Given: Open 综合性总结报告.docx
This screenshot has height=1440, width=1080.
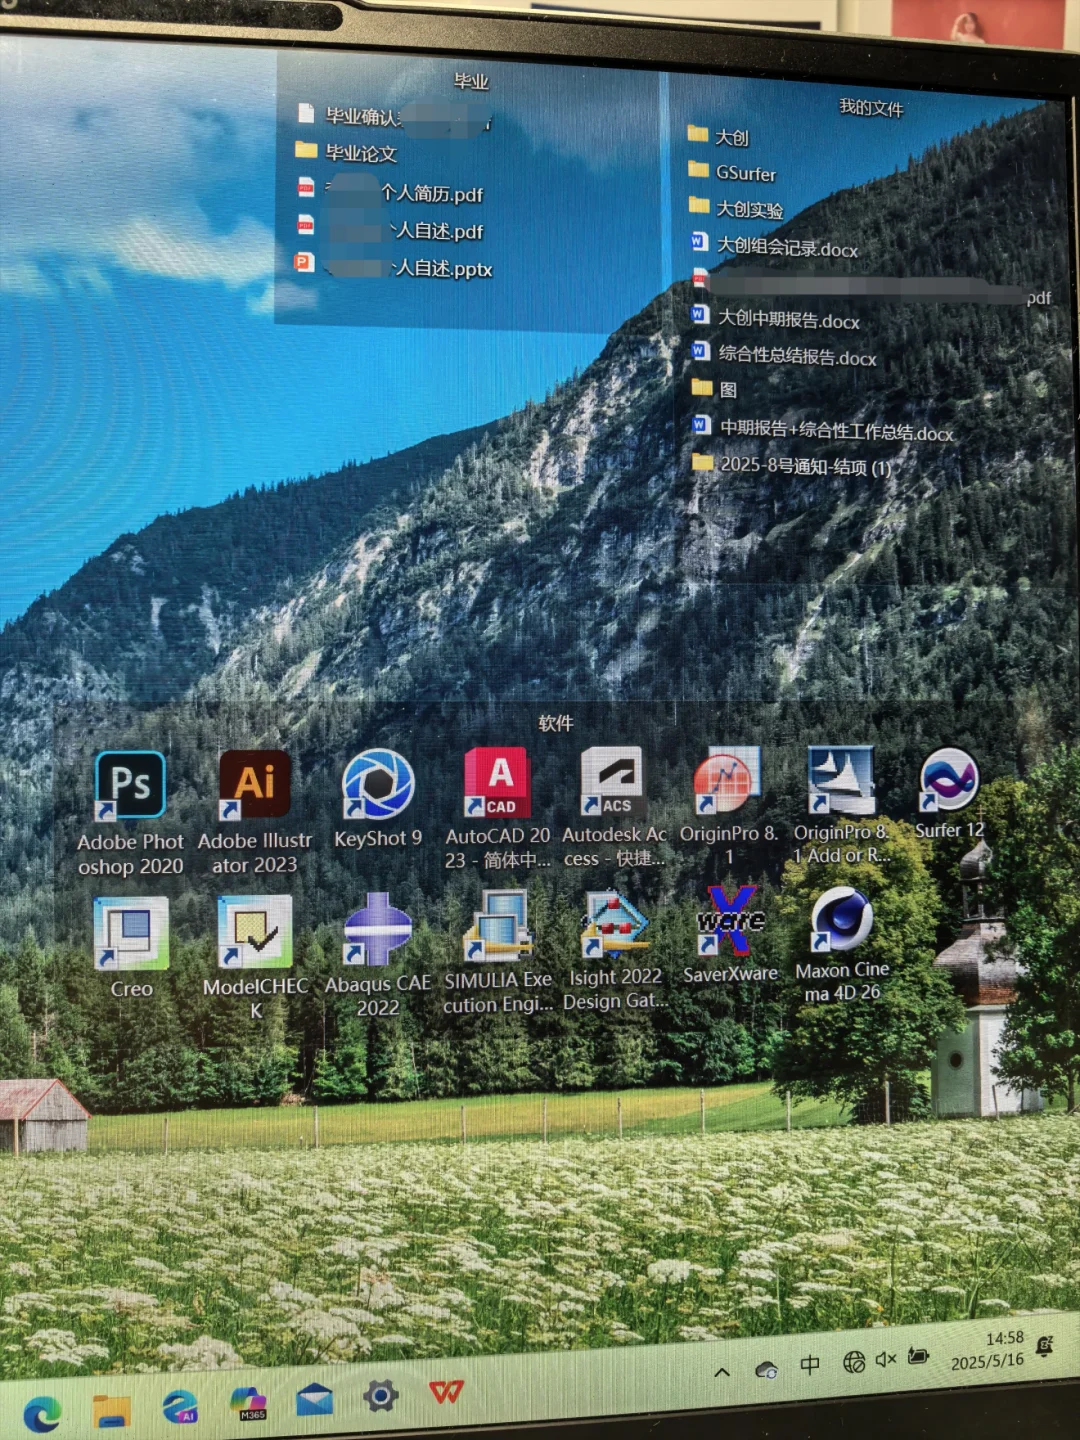Looking at the screenshot, I should 785,355.
